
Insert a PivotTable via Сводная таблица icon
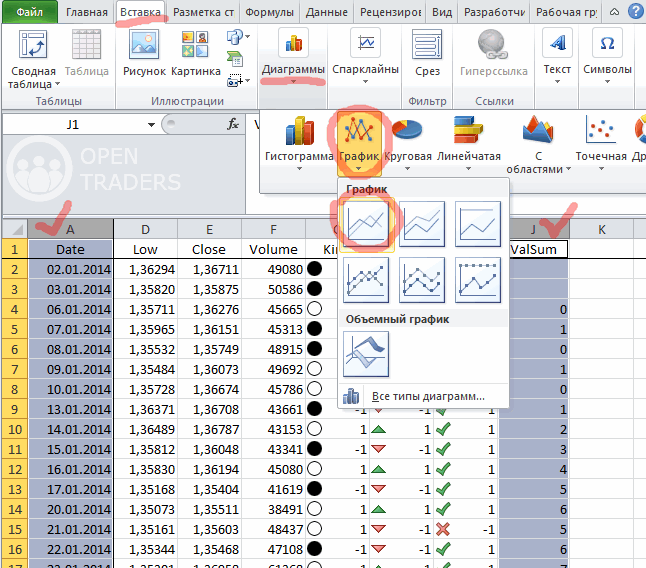(33, 44)
